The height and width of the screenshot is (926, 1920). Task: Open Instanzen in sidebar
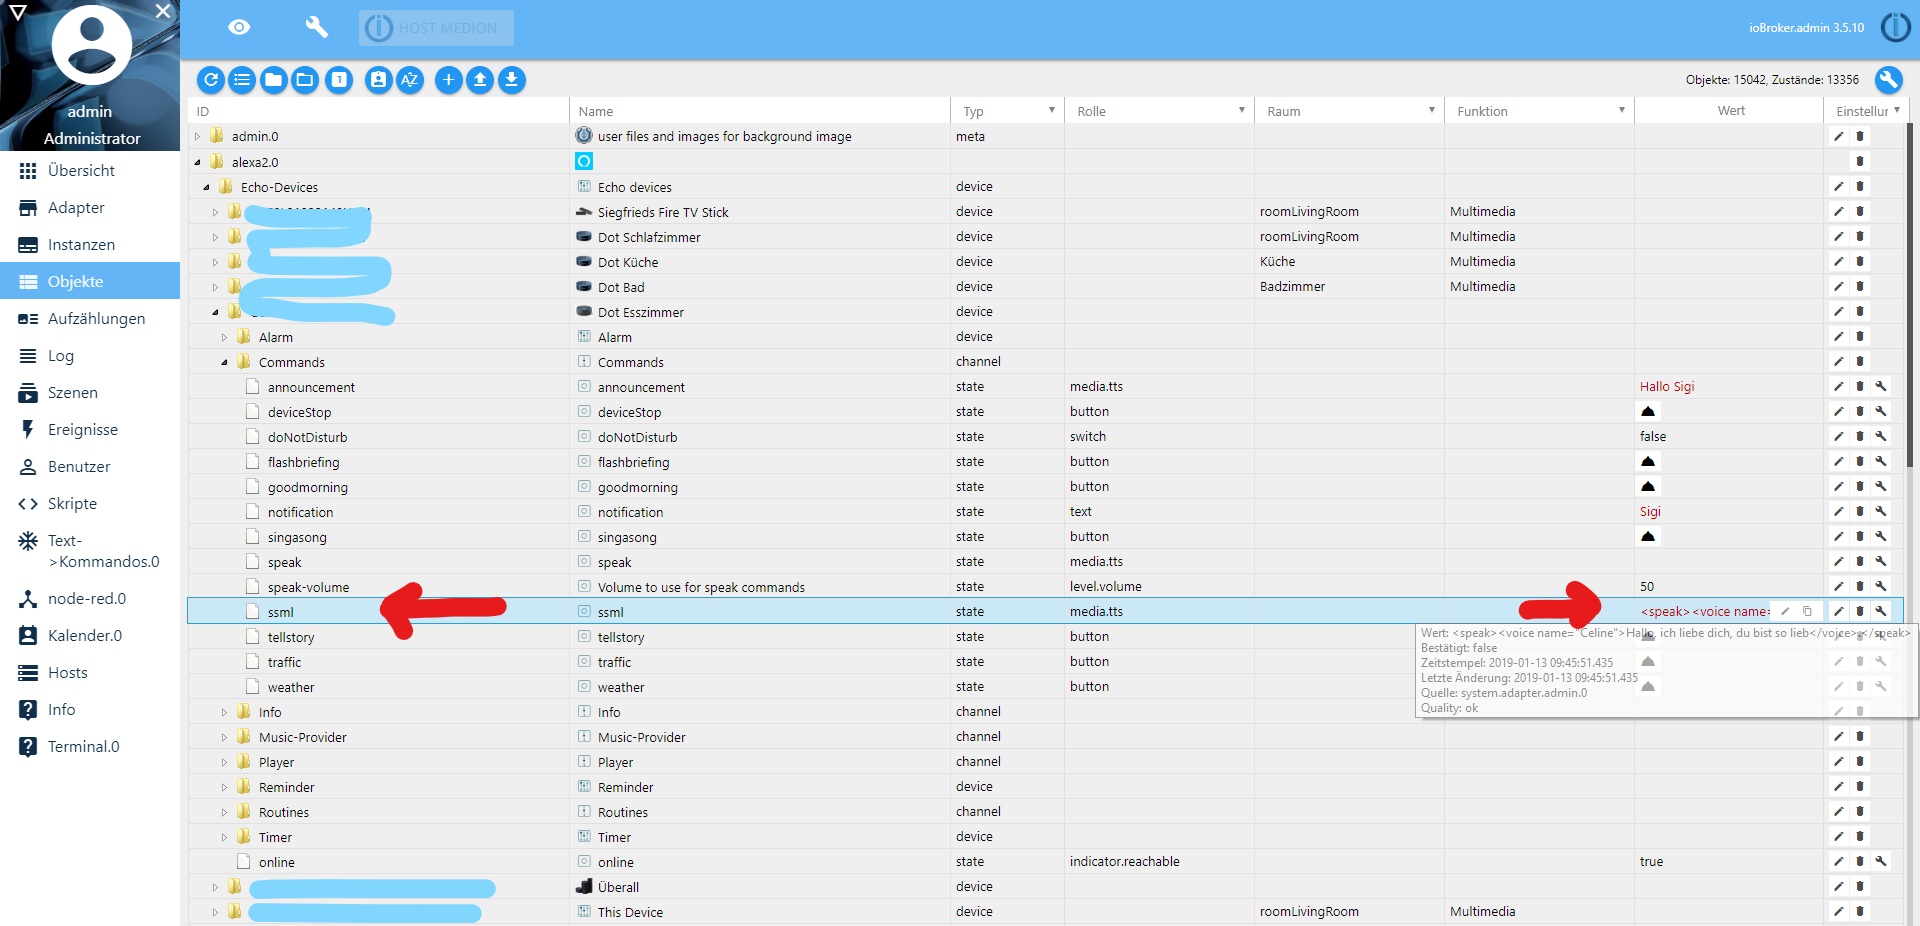point(90,245)
